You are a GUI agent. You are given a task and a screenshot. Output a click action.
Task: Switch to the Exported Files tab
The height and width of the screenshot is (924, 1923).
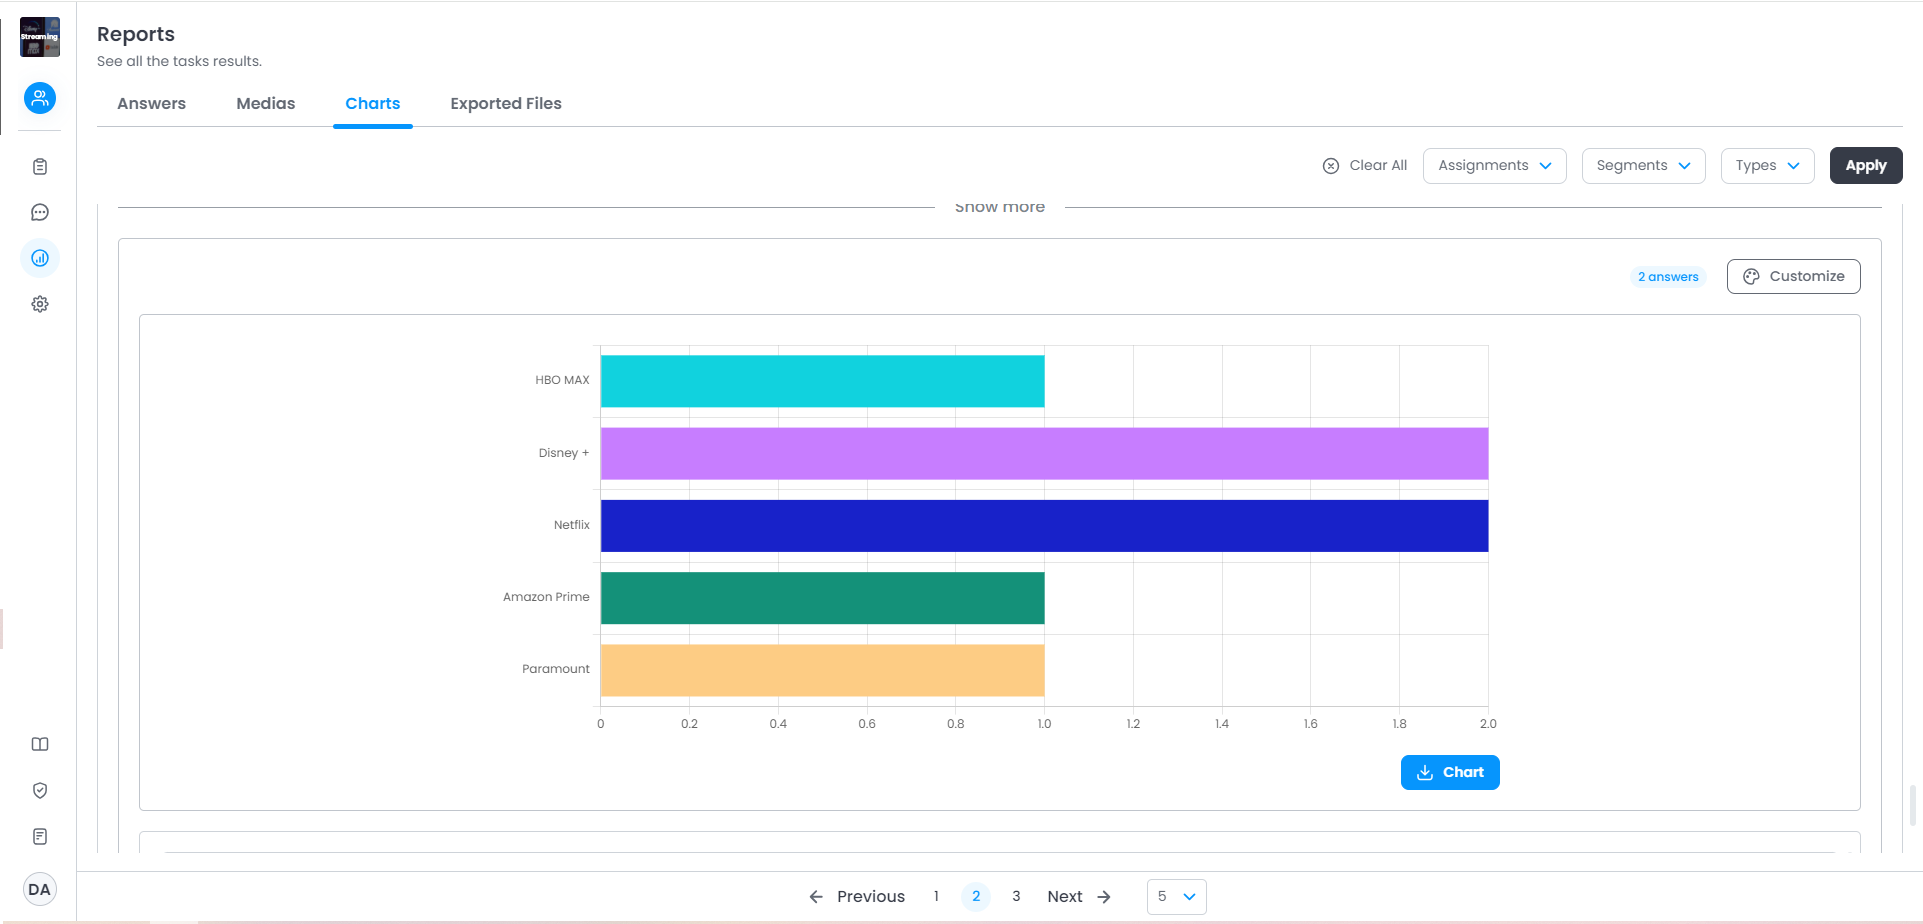[506, 103]
